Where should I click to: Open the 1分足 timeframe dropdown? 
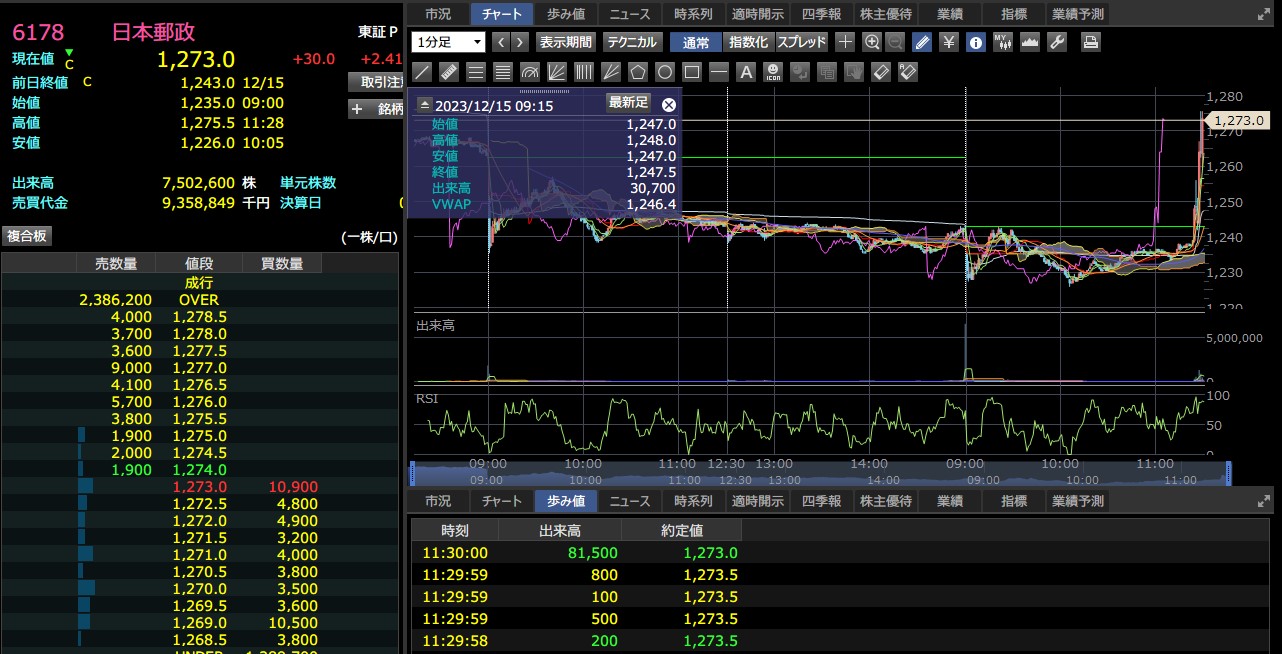(x=448, y=42)
